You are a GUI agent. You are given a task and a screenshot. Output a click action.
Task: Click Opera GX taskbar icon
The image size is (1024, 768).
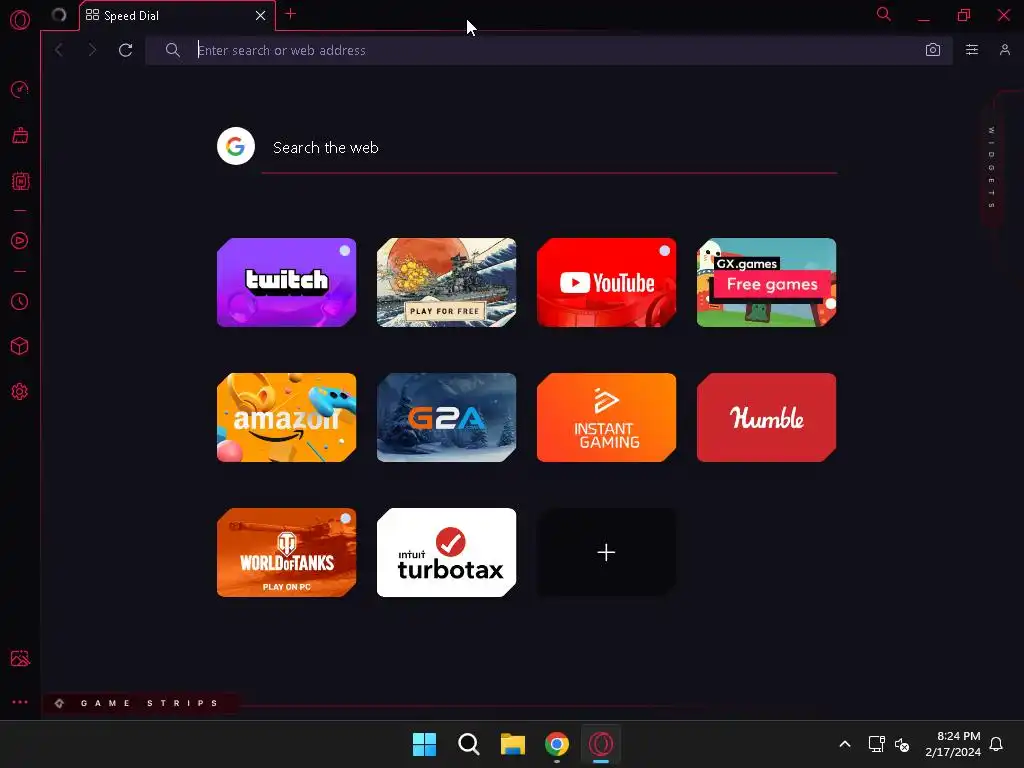pos(601,744)
